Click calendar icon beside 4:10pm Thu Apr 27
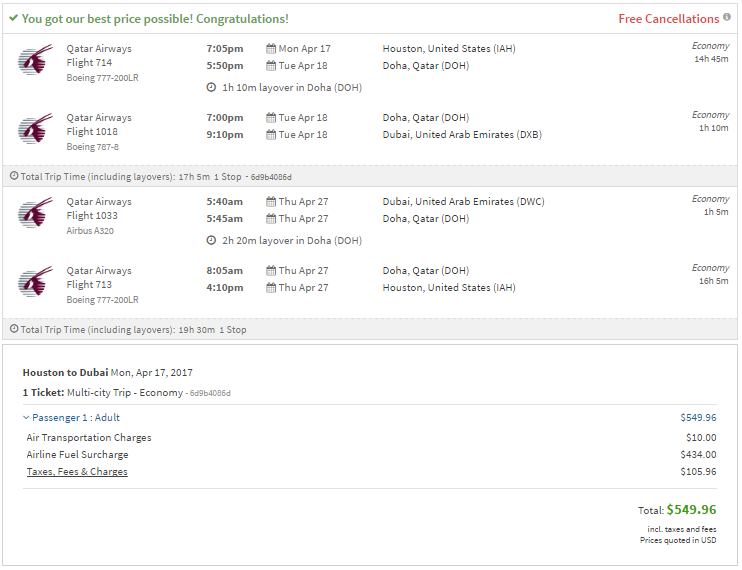 pos(271,288)
